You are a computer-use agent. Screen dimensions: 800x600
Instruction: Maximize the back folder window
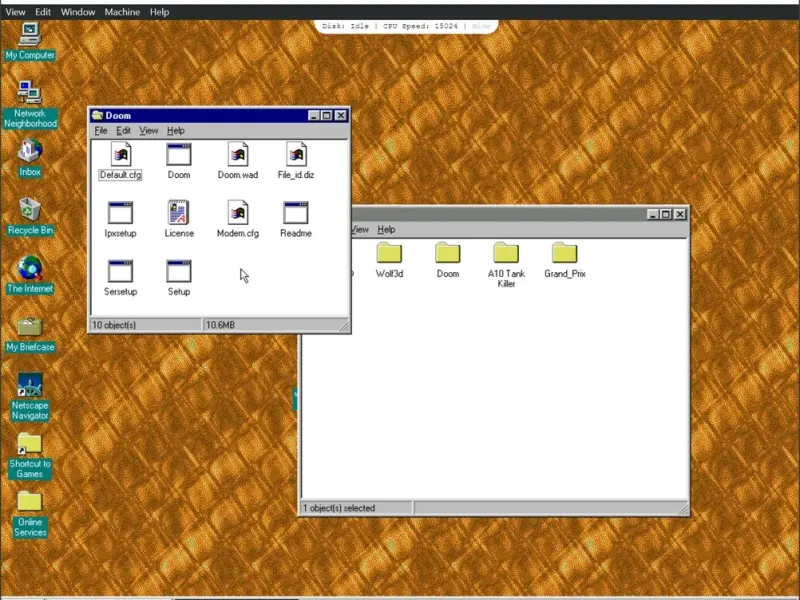(666, 214)
